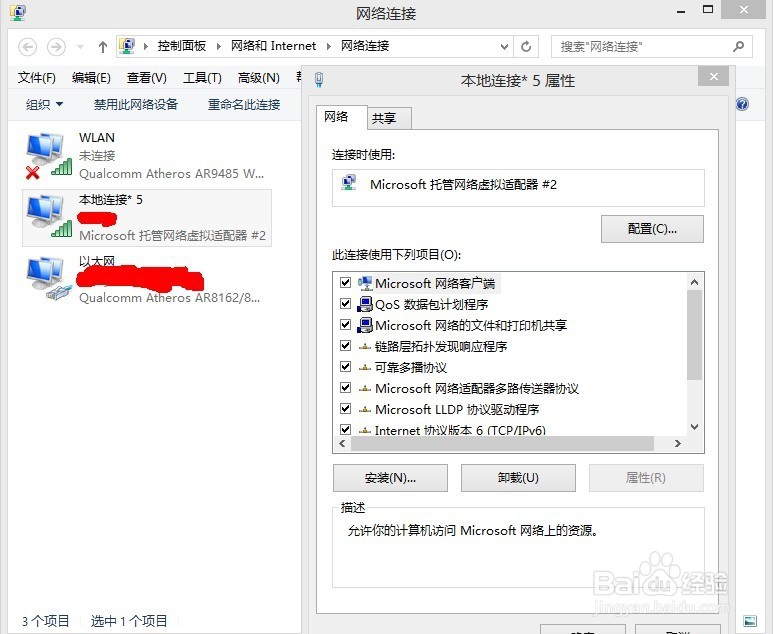Close the 本地连接* 5 属性 dialog

point(713,76)
